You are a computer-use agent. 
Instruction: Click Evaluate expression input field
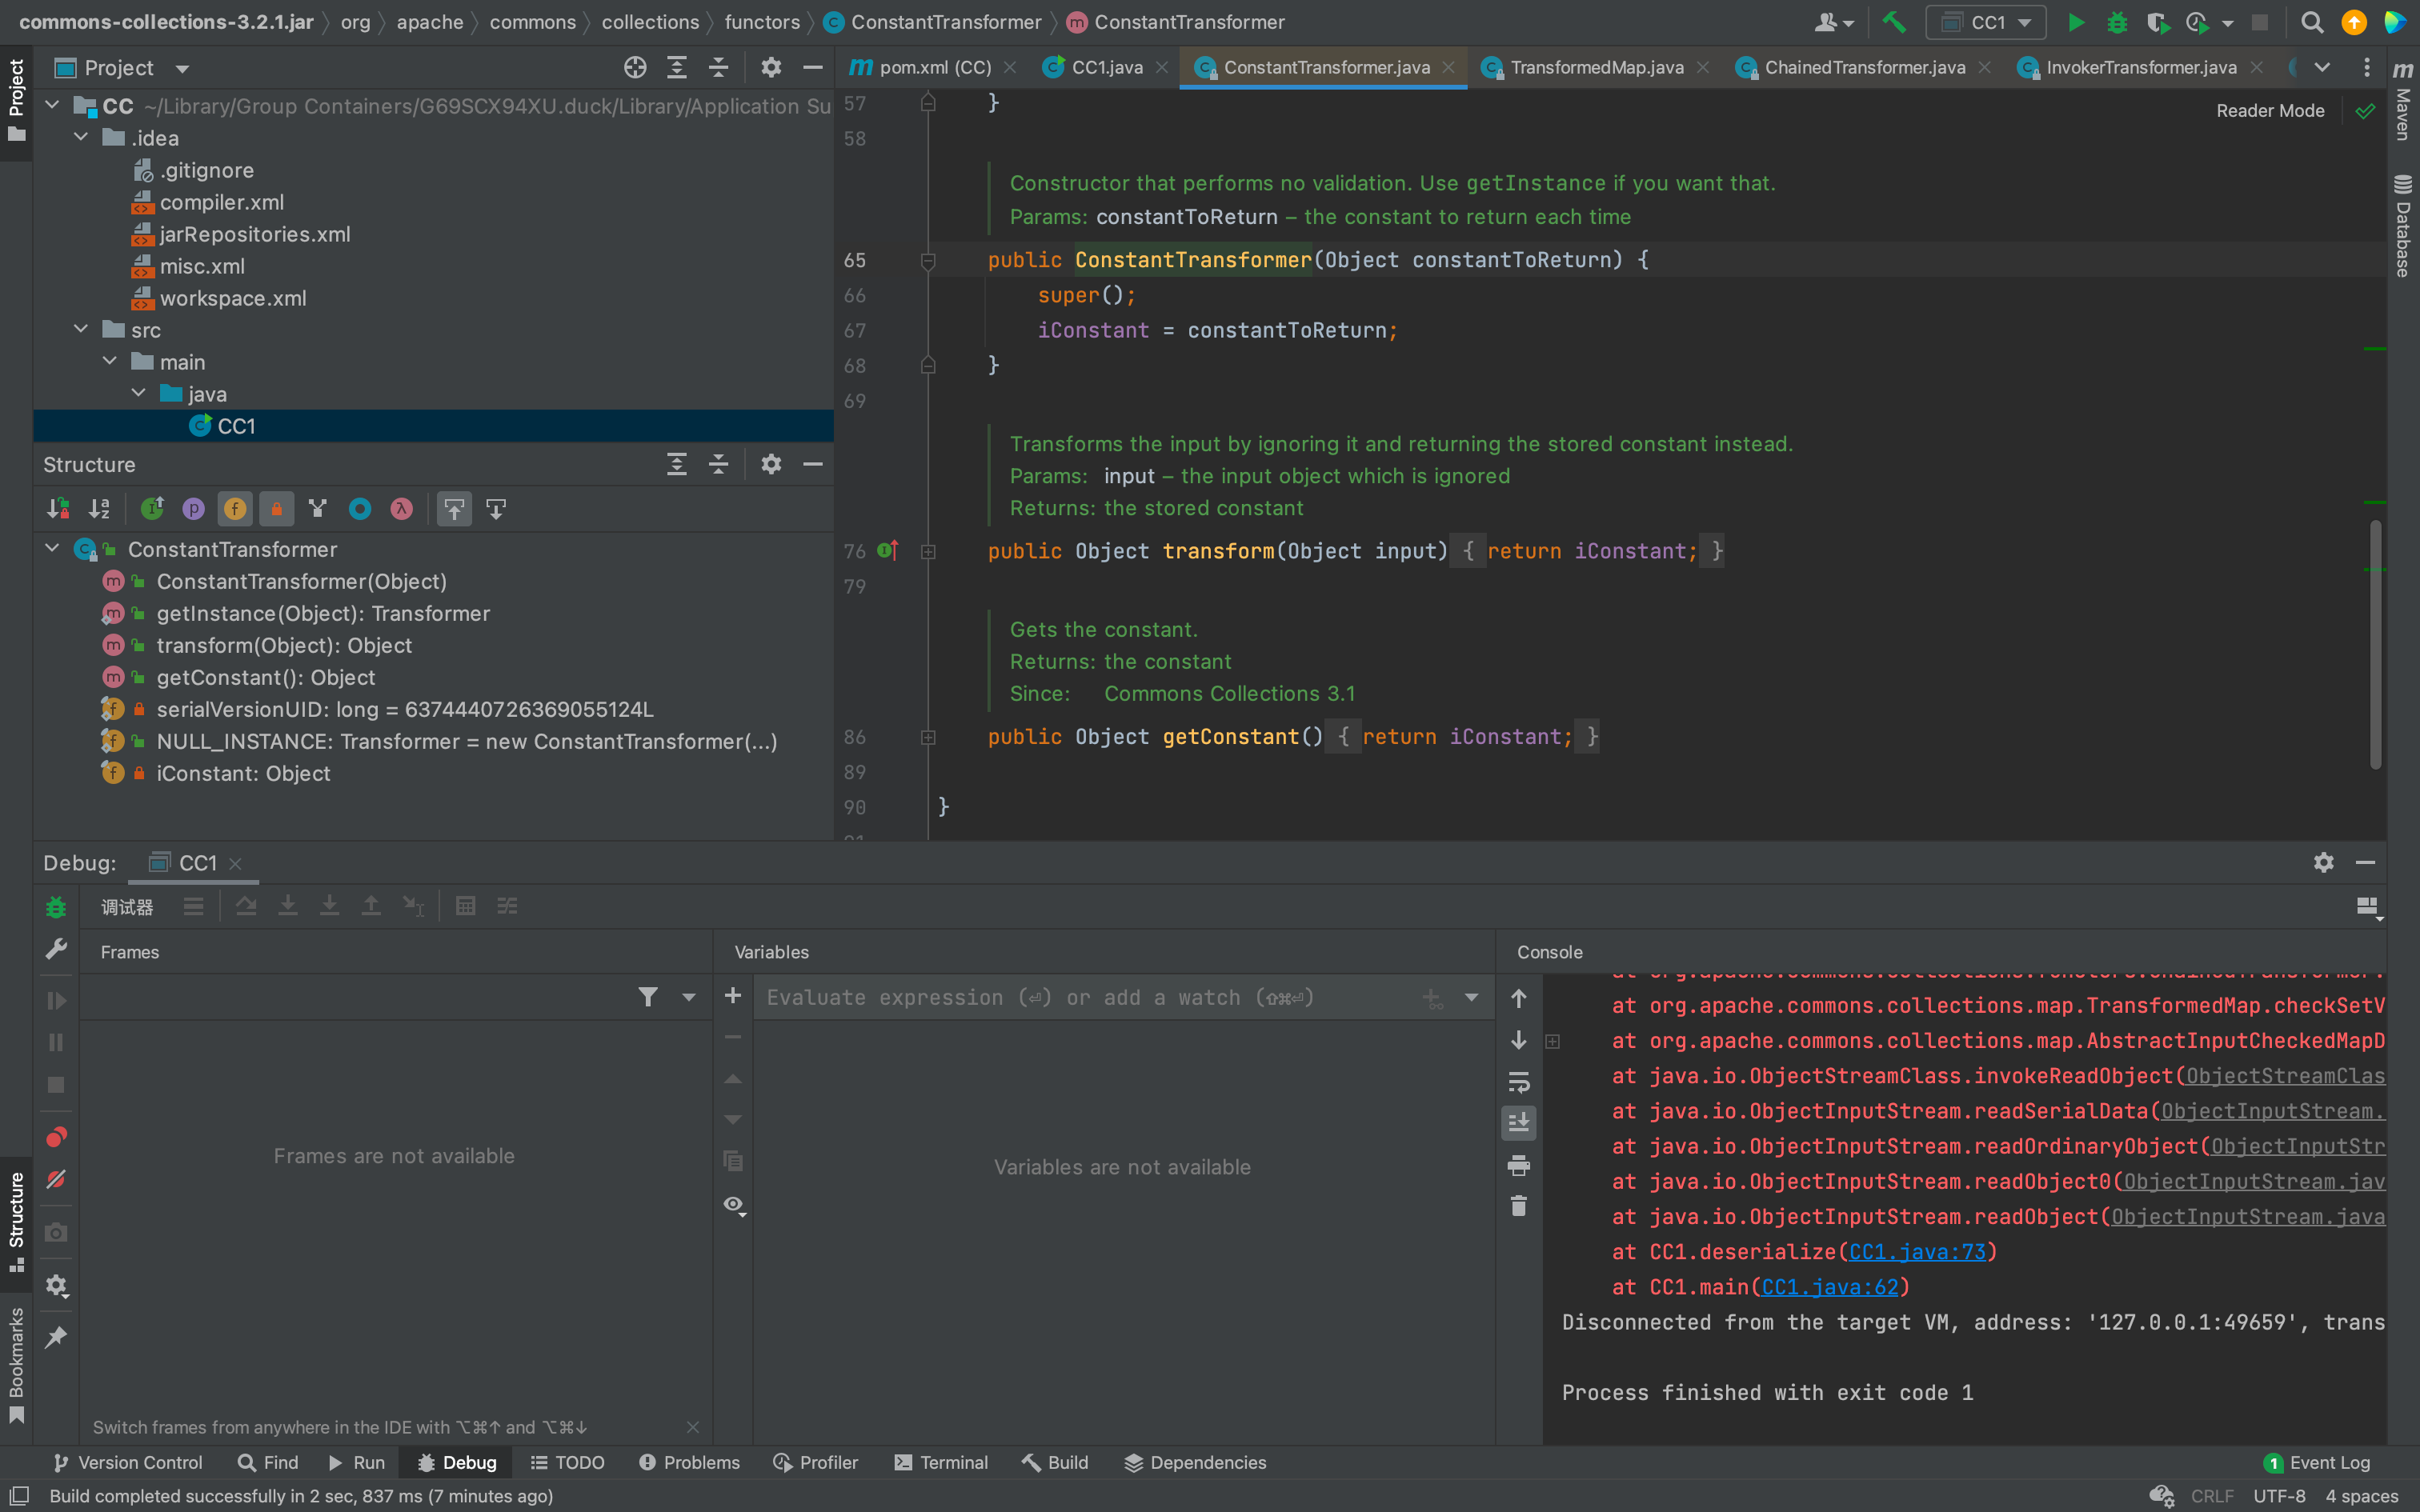(1090, 997)
